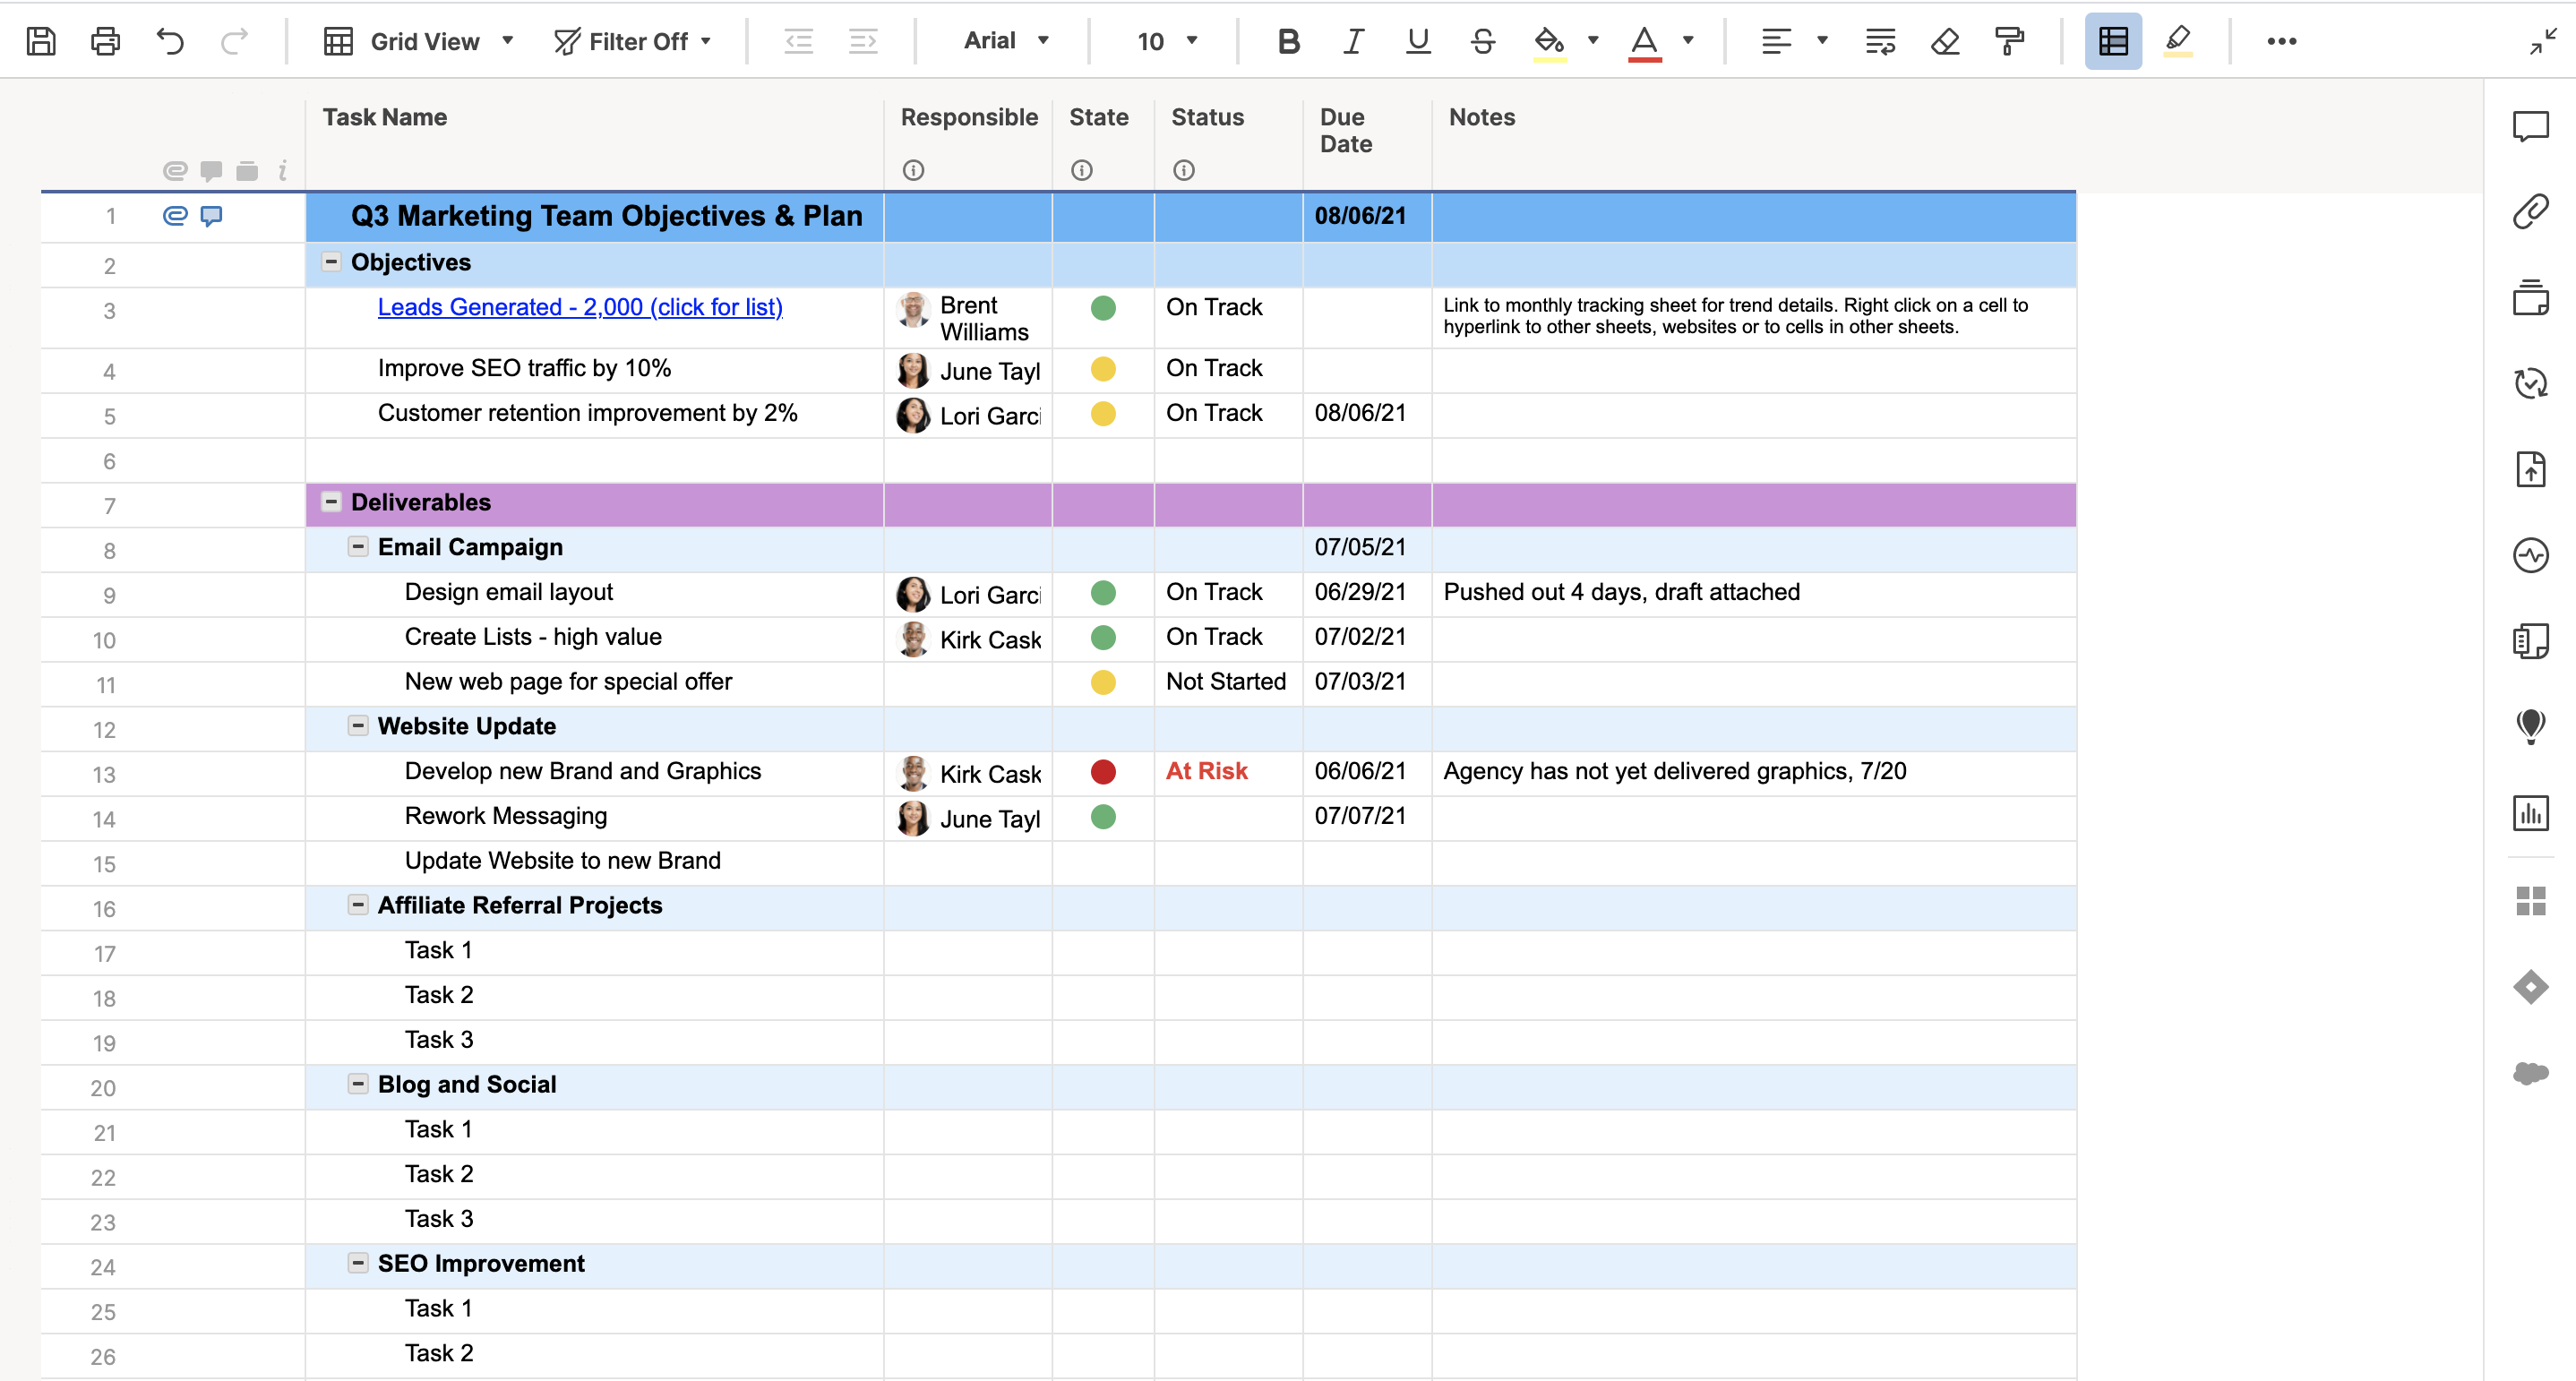The width and height of the screenshot is (2576, 1381).
Task: Redo the last undone action
Action: coord(234,41)
